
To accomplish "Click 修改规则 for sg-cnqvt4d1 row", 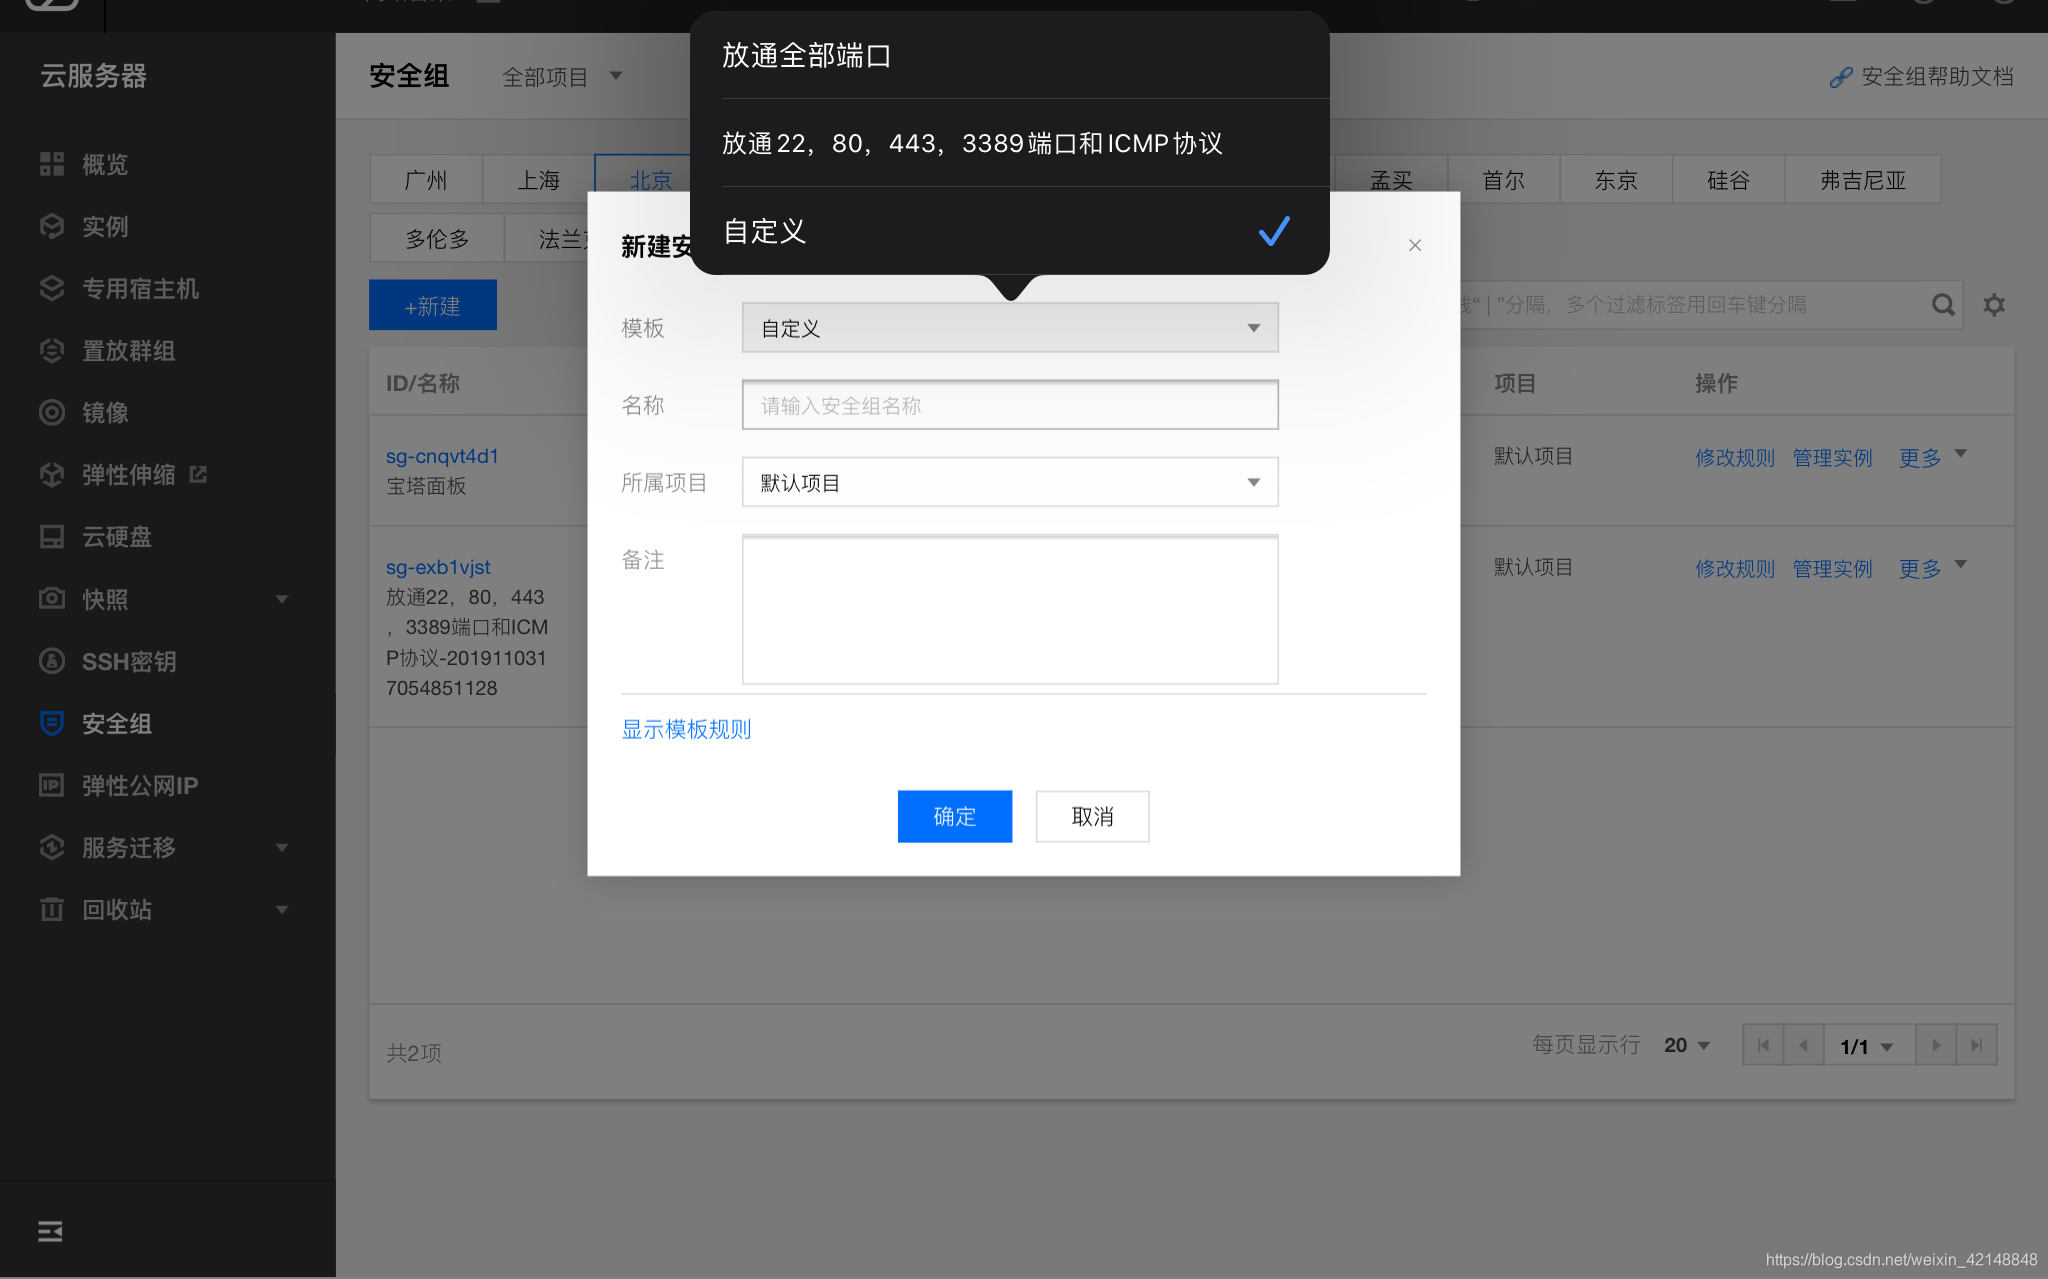I will [1735, 457].
